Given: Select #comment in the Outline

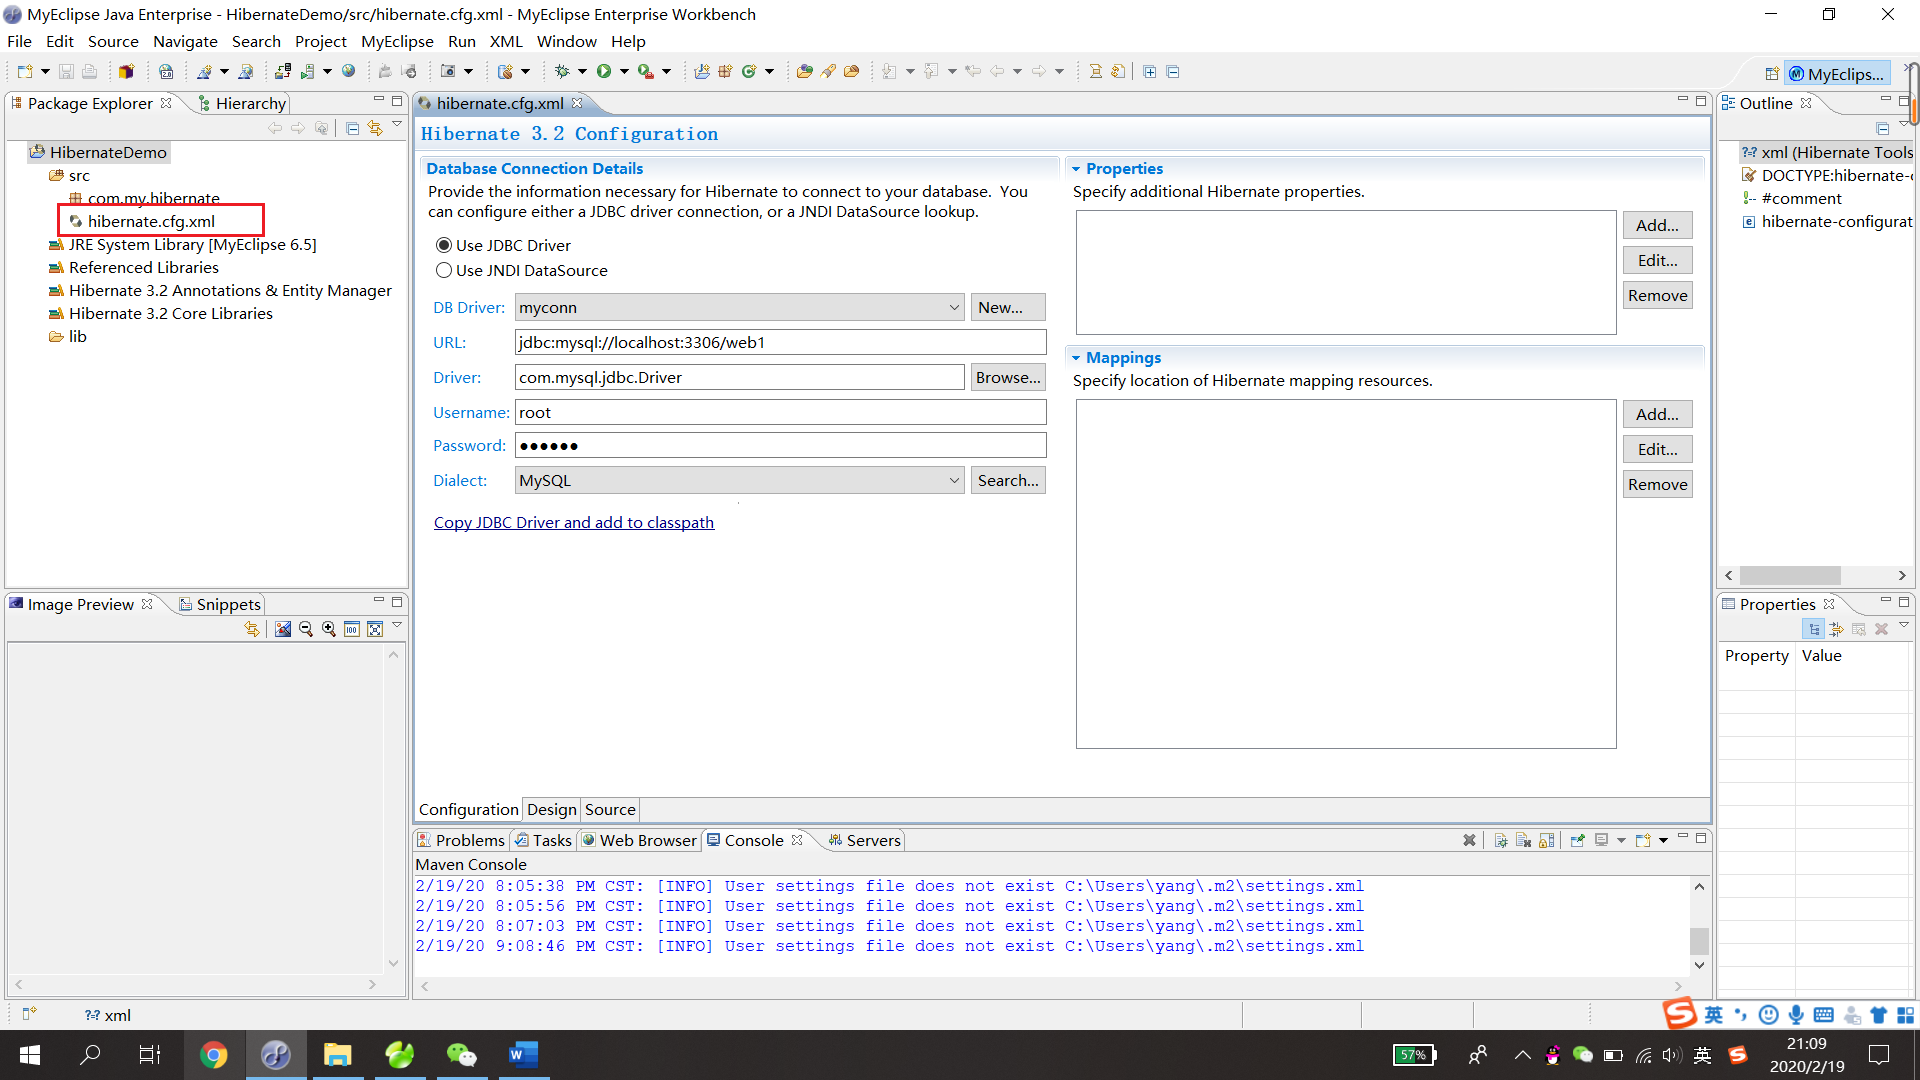Looking at the screenshot, I should pyautogui.click(x=1801, y=198).
